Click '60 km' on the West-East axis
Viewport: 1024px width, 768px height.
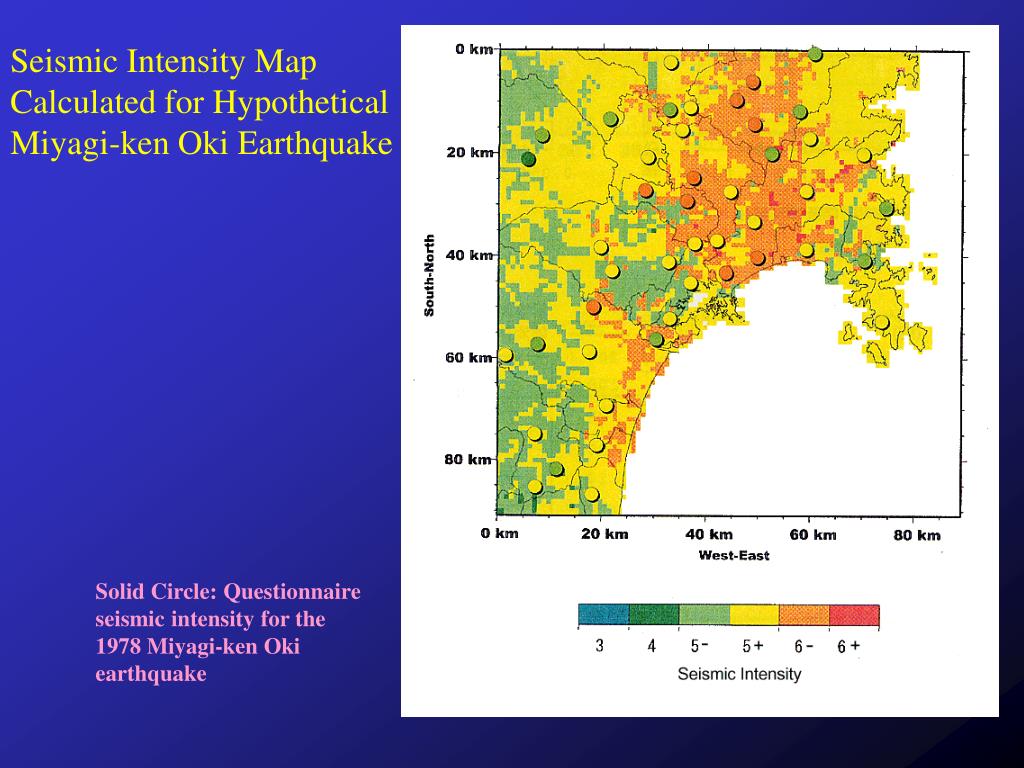click(x=813, y=535)
